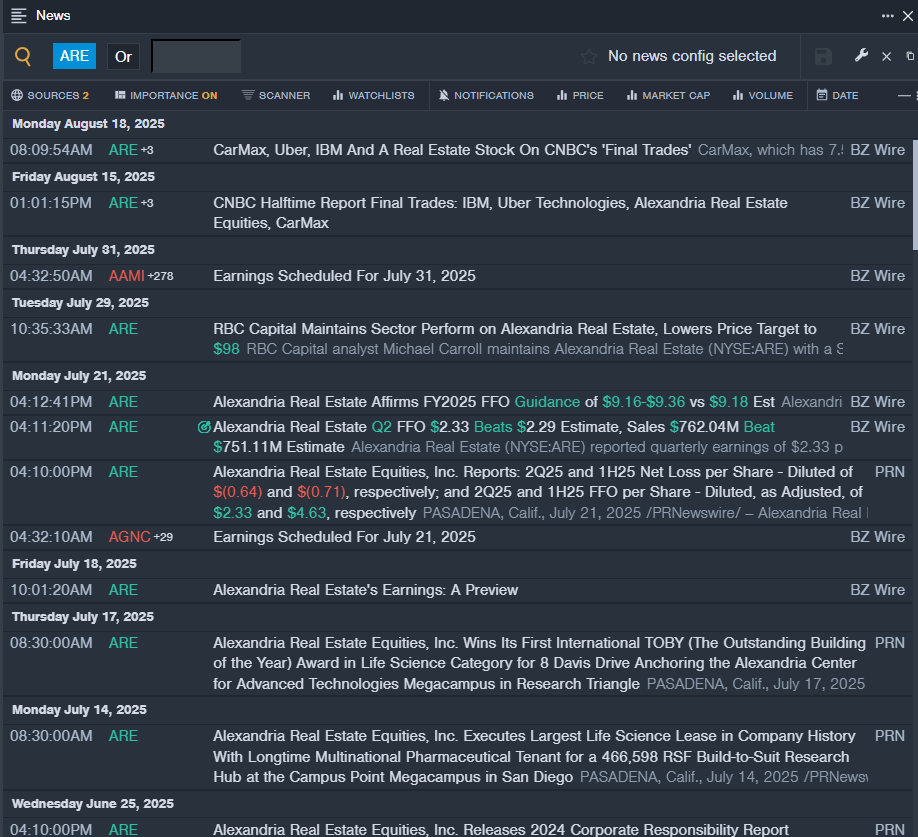Click the orange search magnifier icon
The width and height of the screenshot is (918, 837).
(x=23, y=56)
